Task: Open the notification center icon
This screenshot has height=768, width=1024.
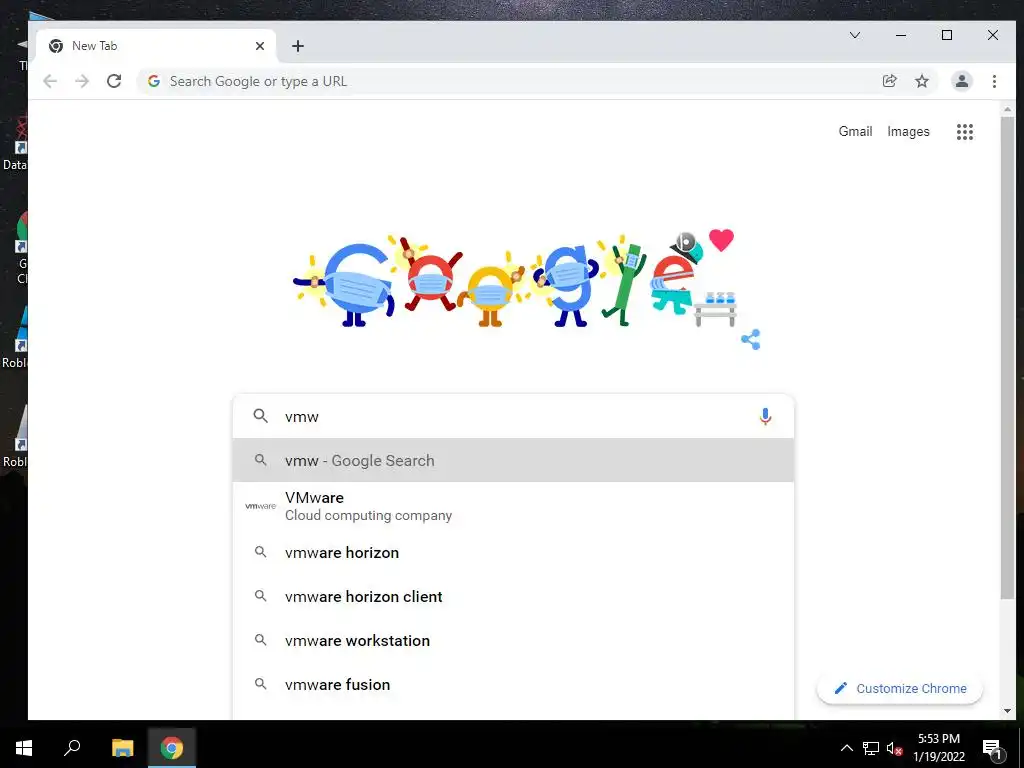Action: click(992, 748)
